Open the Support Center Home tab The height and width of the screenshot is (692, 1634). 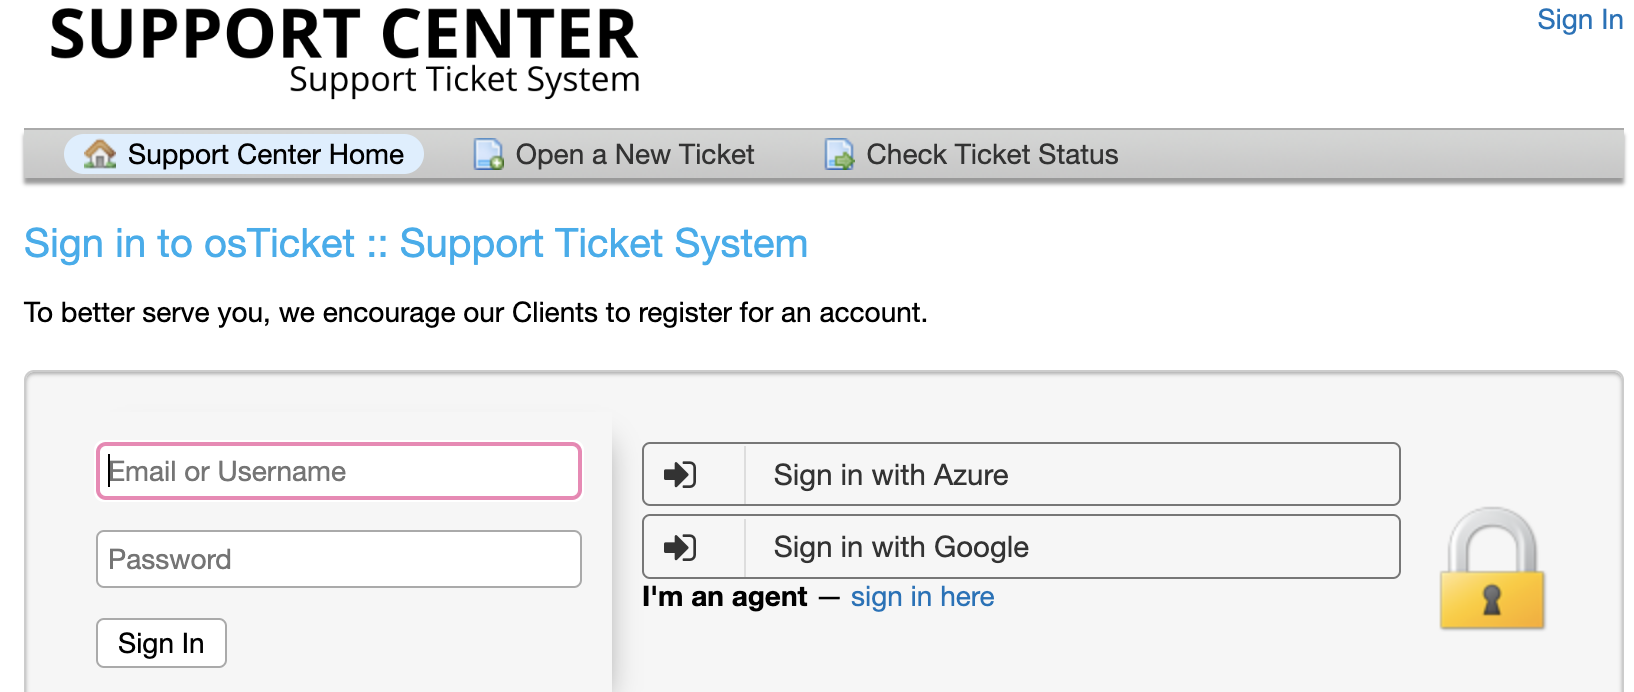242,154
